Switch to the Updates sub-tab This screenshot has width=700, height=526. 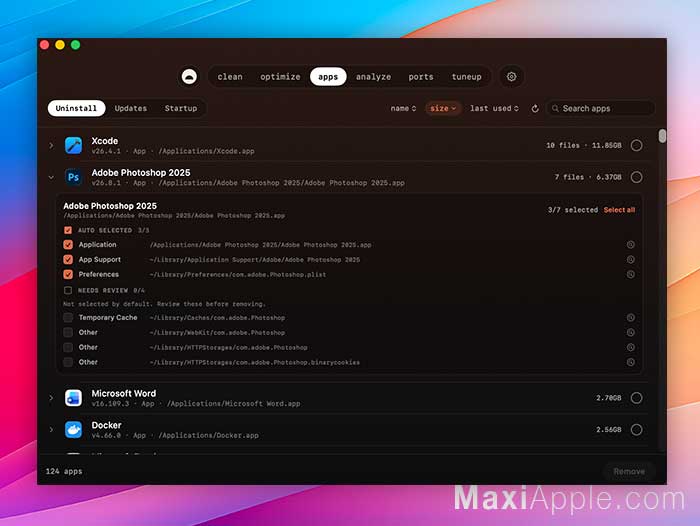point(131,109)
